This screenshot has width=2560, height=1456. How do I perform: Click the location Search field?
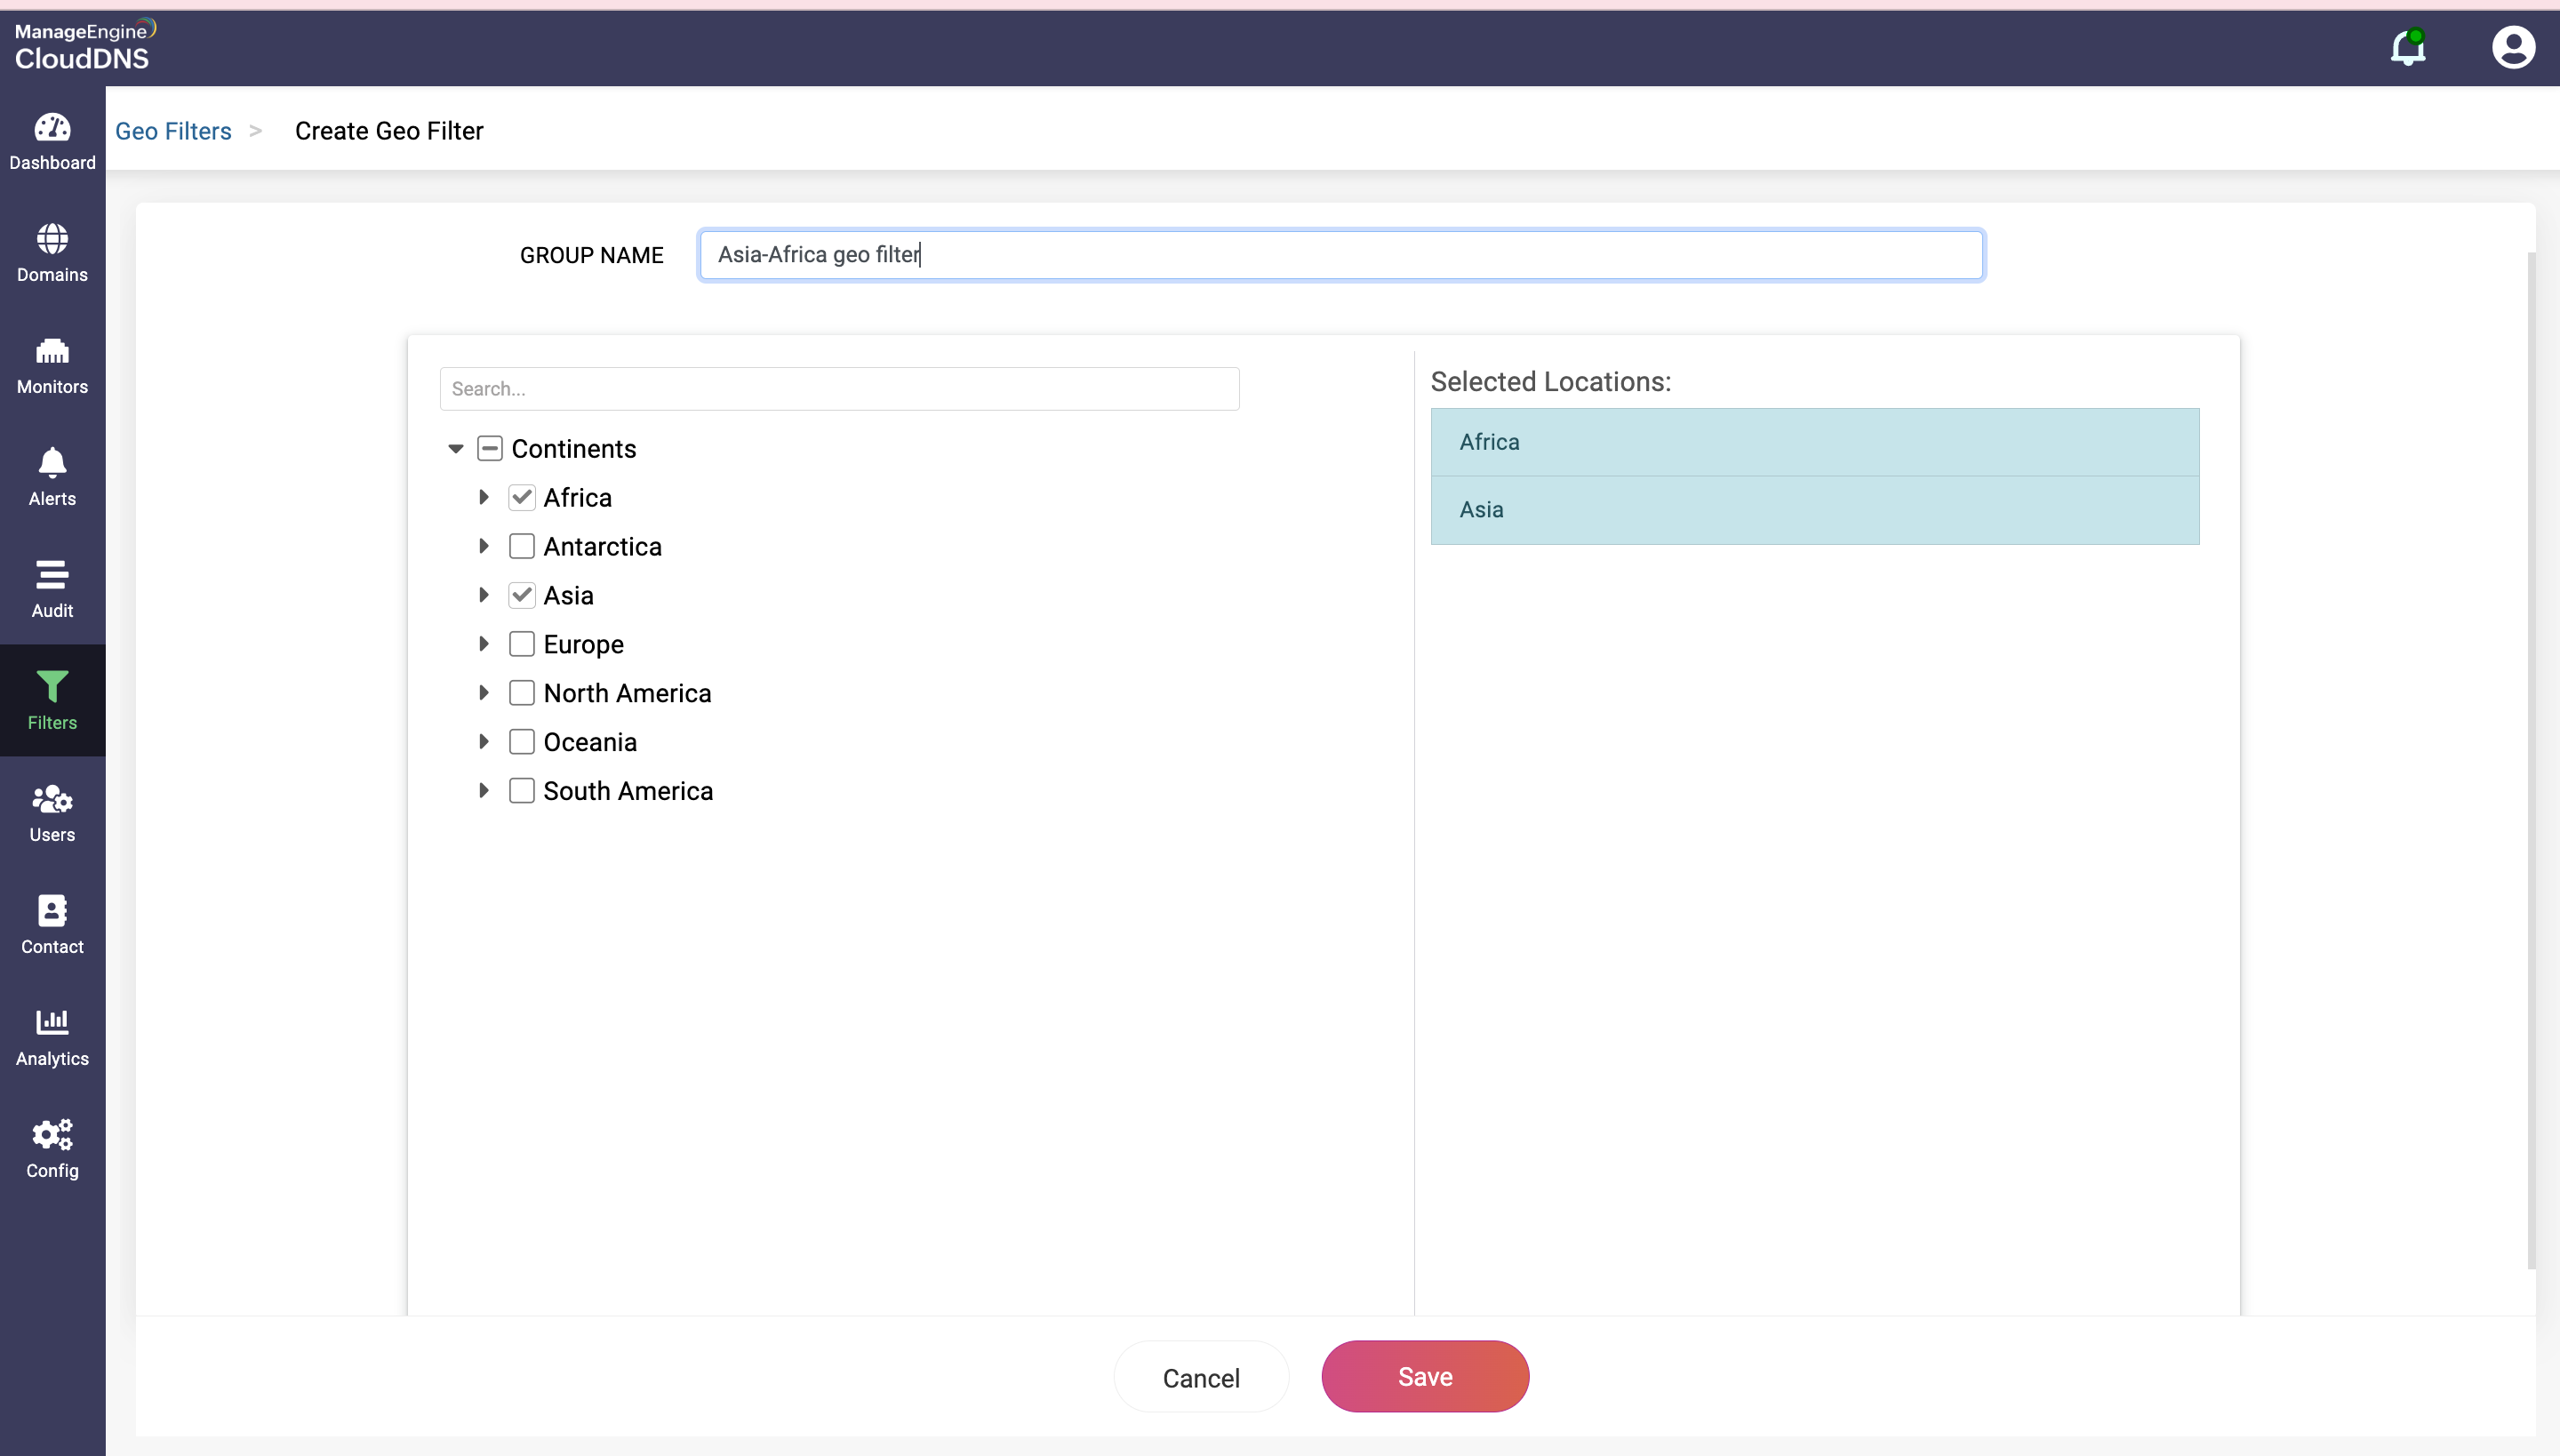point(839,389)
